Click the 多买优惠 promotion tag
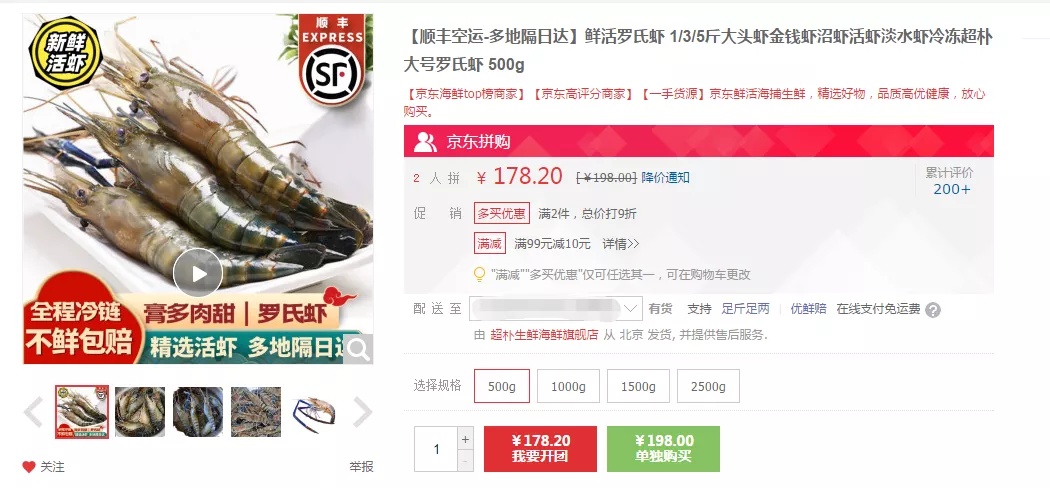1050x488 pixels. click(x=502, y=214)
